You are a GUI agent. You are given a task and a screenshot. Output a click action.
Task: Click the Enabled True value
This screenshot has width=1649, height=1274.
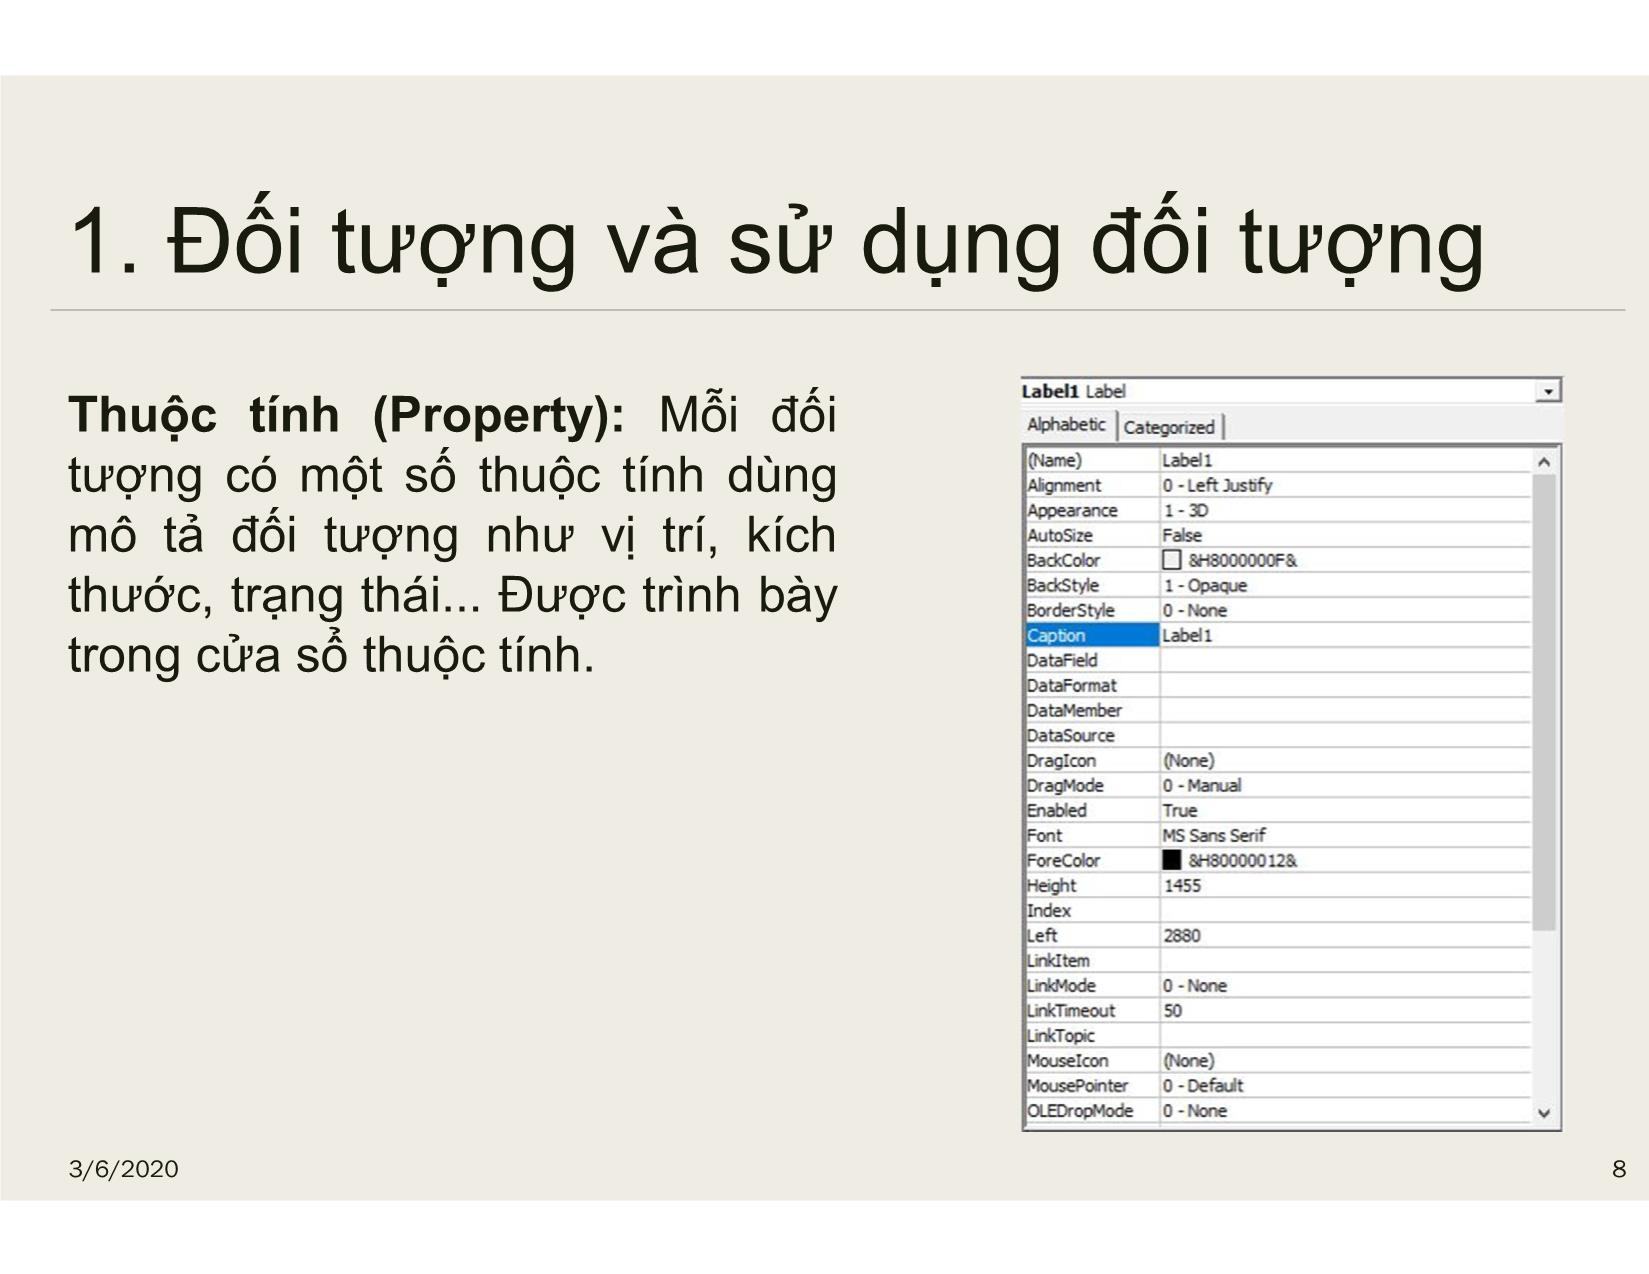pyautogui.click(x=1180, y=810)
